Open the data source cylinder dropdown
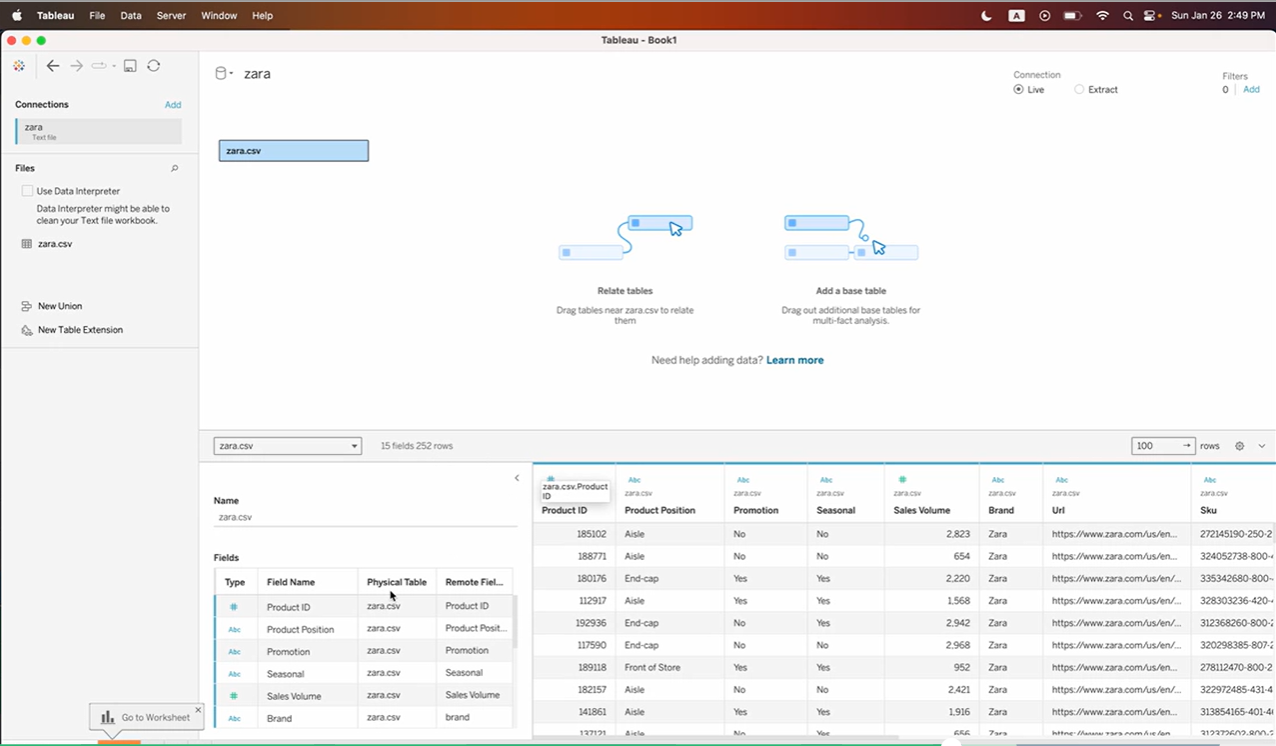 [x=224, y=74]
